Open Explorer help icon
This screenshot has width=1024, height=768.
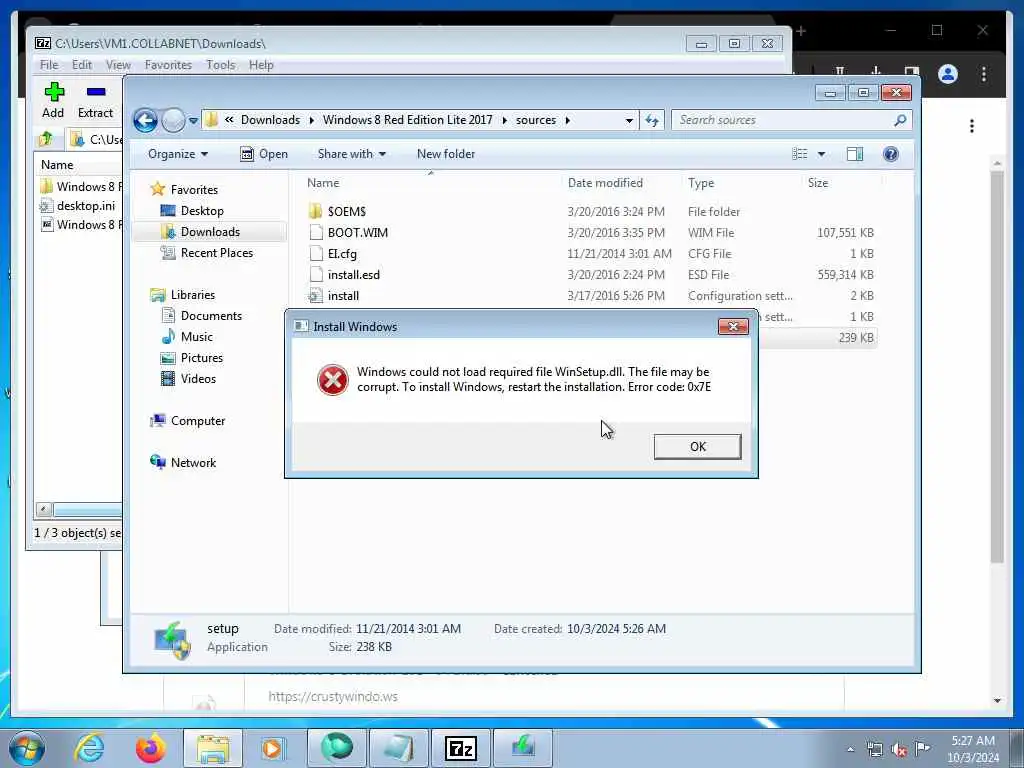890,154
